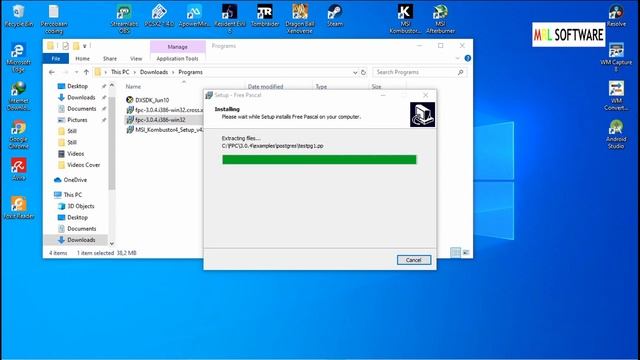The height and width of the screenshot is (360, 640).
Task: Cancel the Free Pascal installation
Action: click(x=413, y=260)
